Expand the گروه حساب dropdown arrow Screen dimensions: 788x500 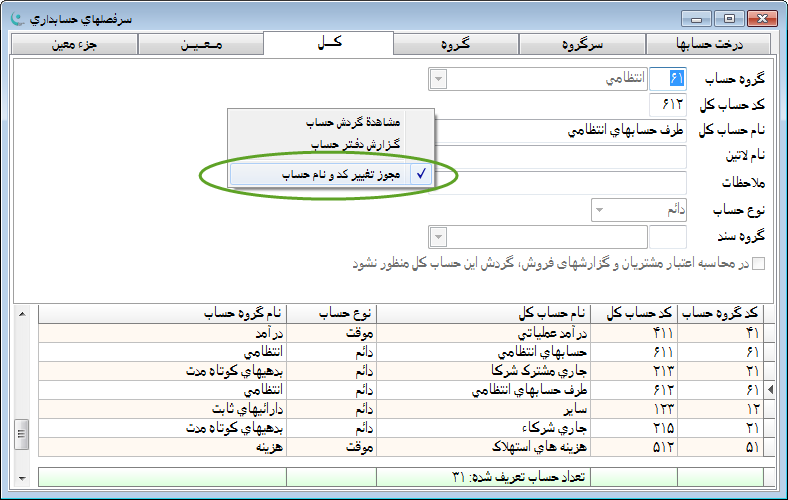pyautogui.click(x=438, y=79)
